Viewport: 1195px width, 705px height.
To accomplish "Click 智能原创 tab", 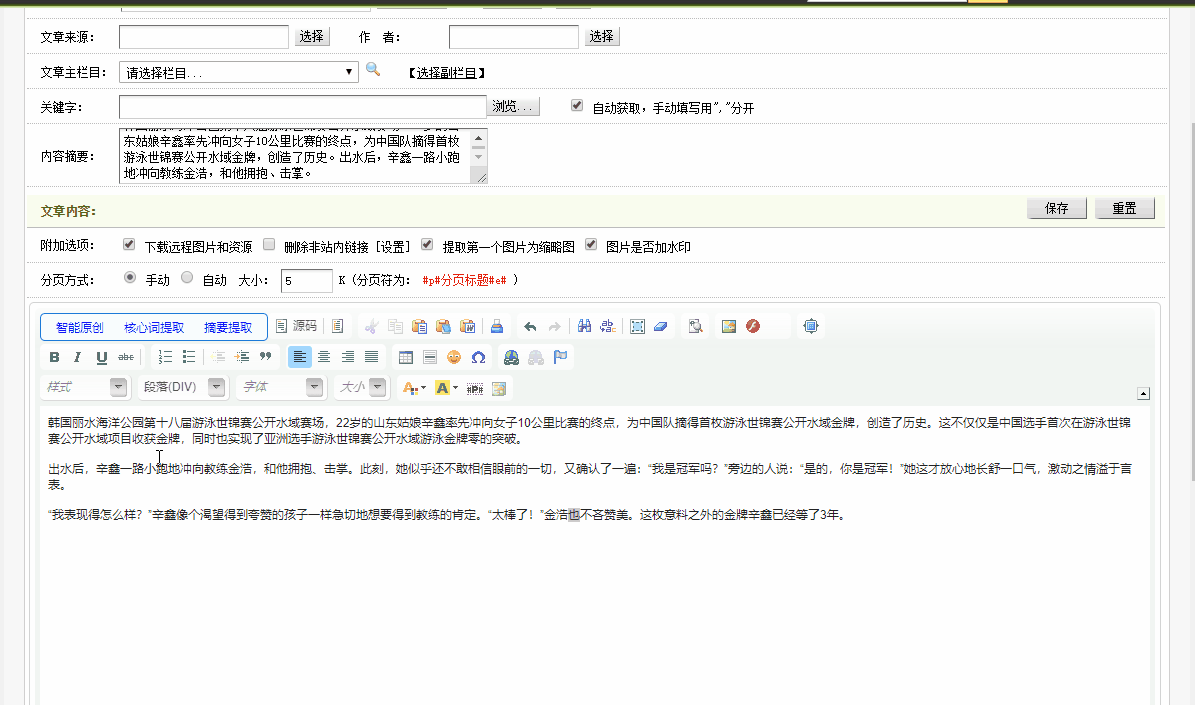I will click(79, 327).
